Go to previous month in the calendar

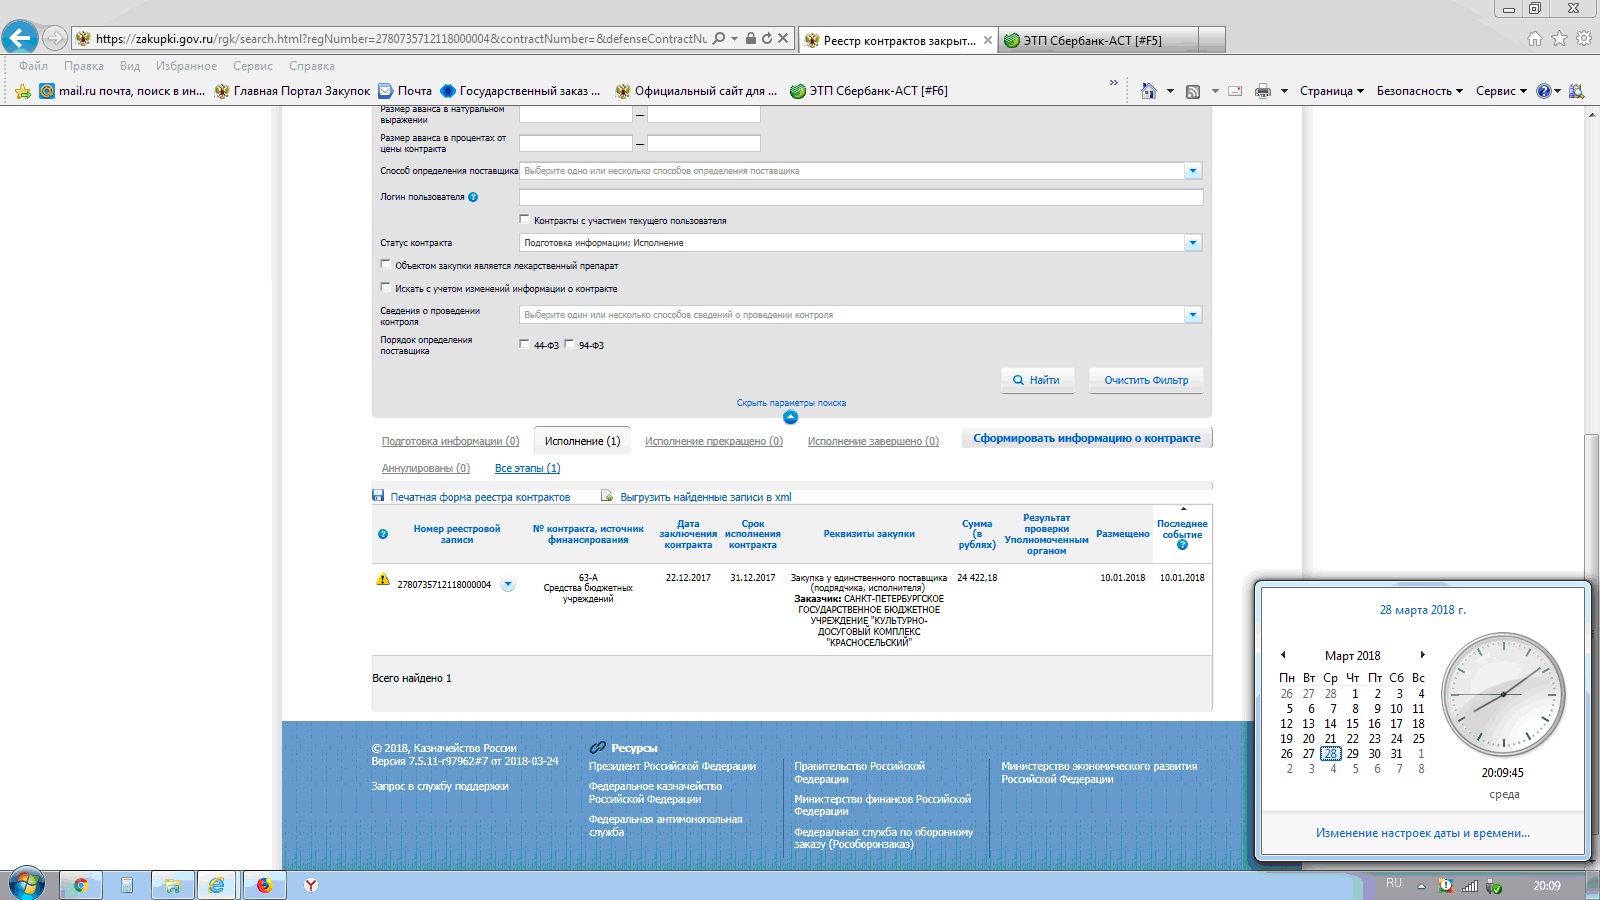point(1283,655)
